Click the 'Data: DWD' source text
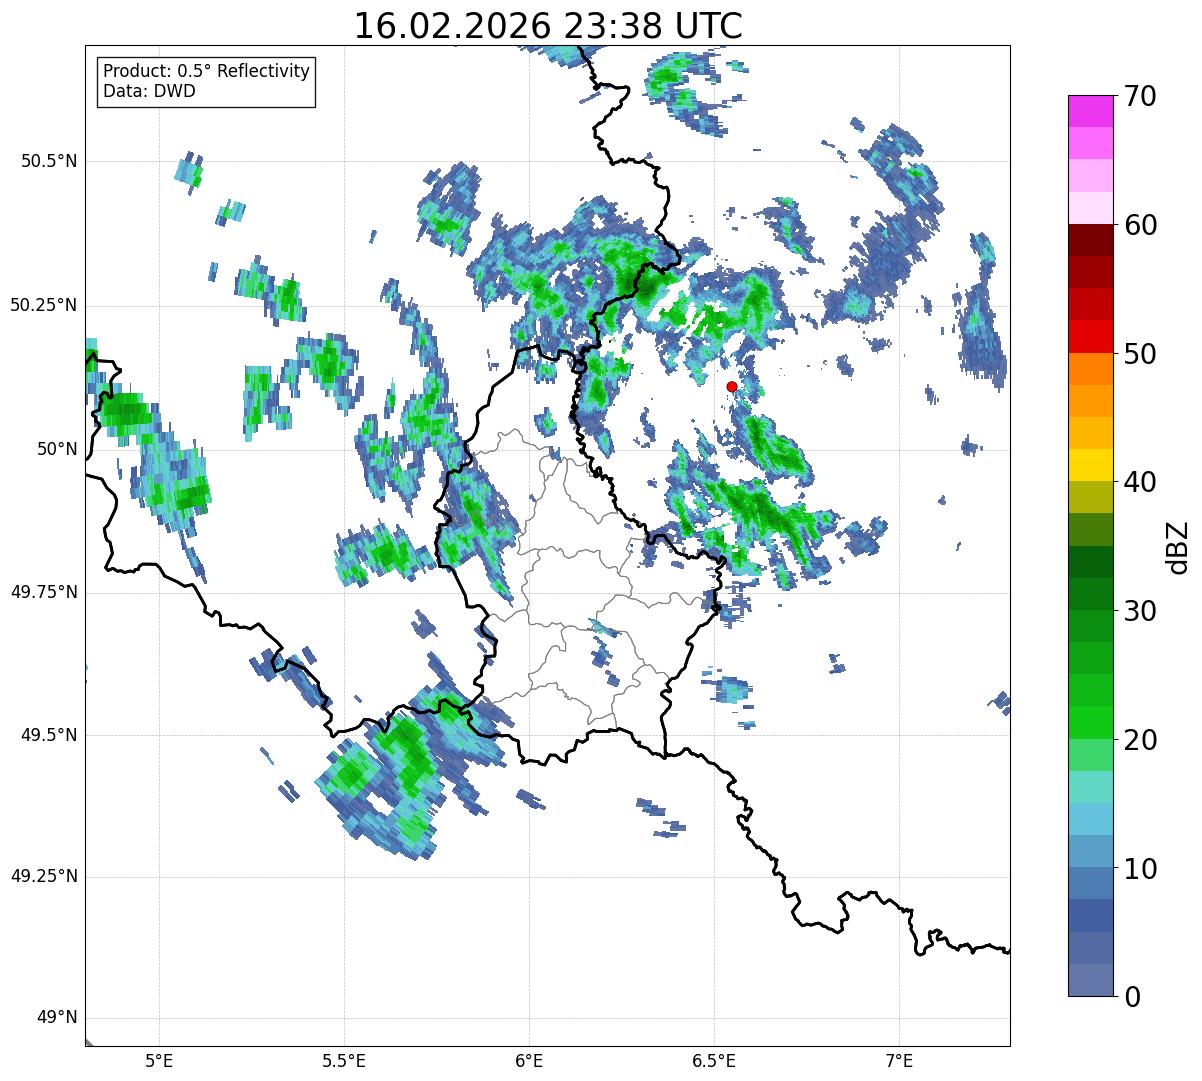This screenshot has width=1202, height=1081. (149, 91)
